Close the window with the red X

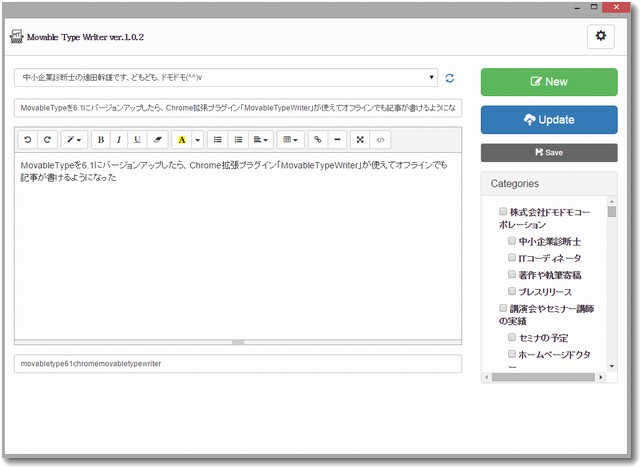(616, 7)
